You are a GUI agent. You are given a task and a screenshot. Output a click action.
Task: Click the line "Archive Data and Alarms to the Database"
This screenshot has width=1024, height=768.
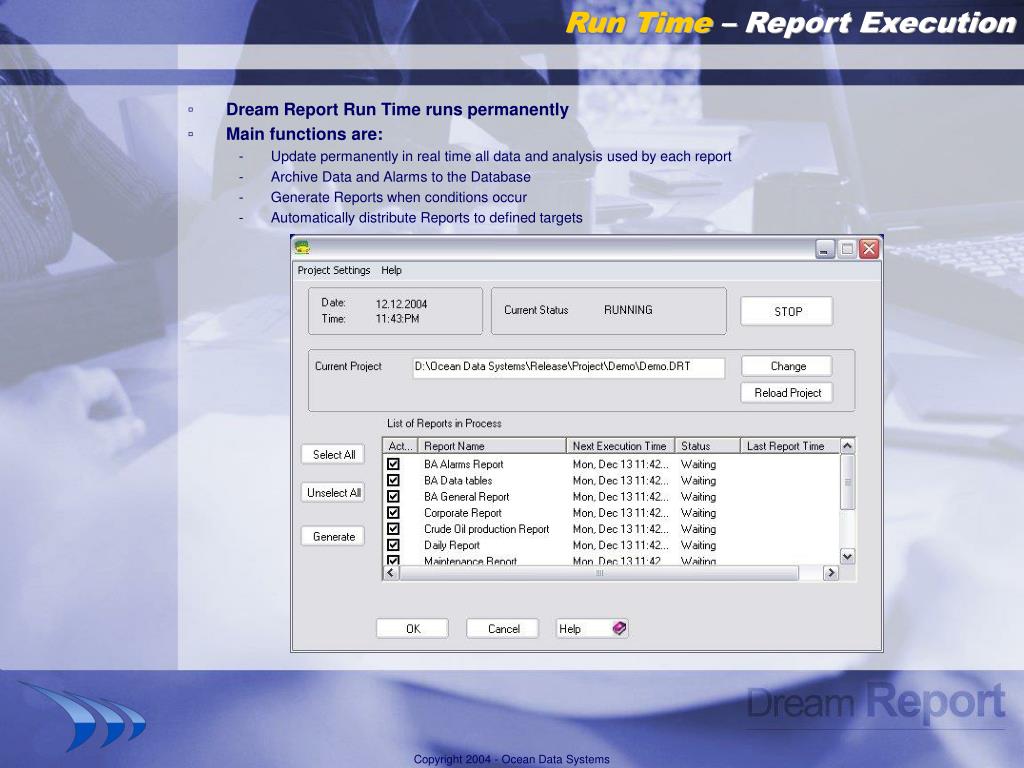pos(400,177)
